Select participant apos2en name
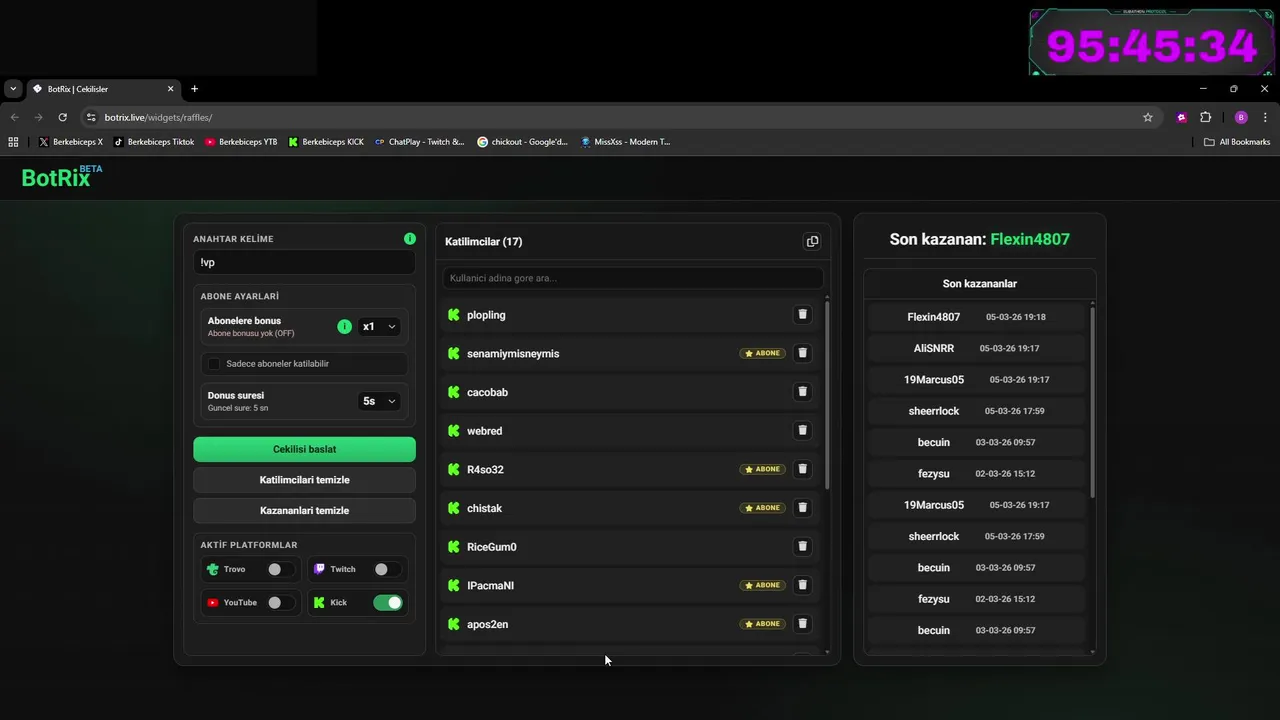 coord(487,624)
